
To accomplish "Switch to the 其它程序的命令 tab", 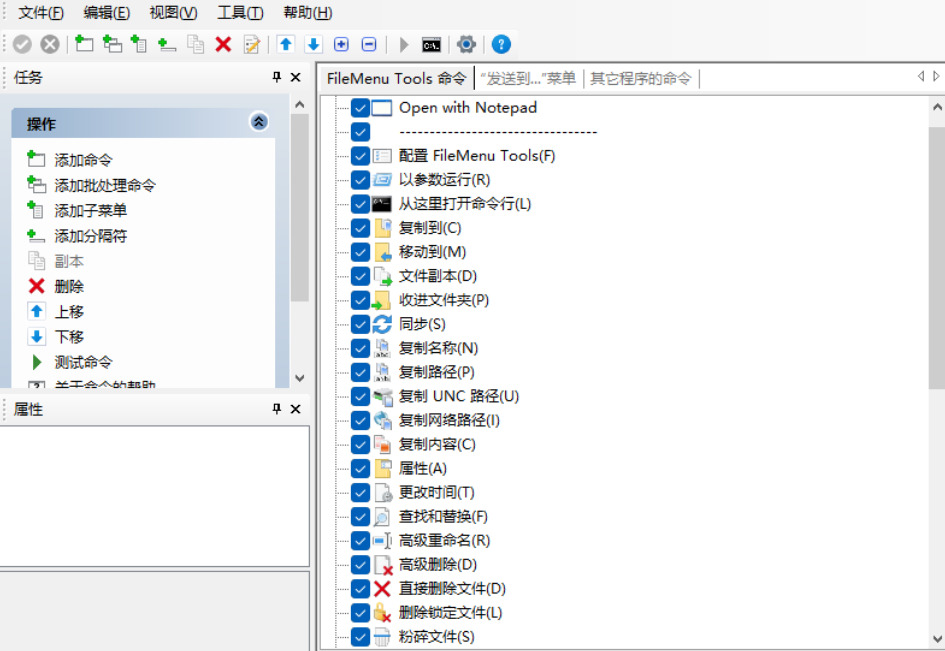I will [x=641, y=79].
